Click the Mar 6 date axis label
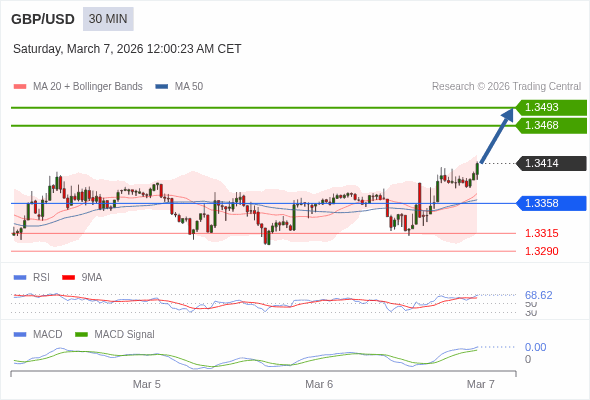 click(x=319, y=384)
